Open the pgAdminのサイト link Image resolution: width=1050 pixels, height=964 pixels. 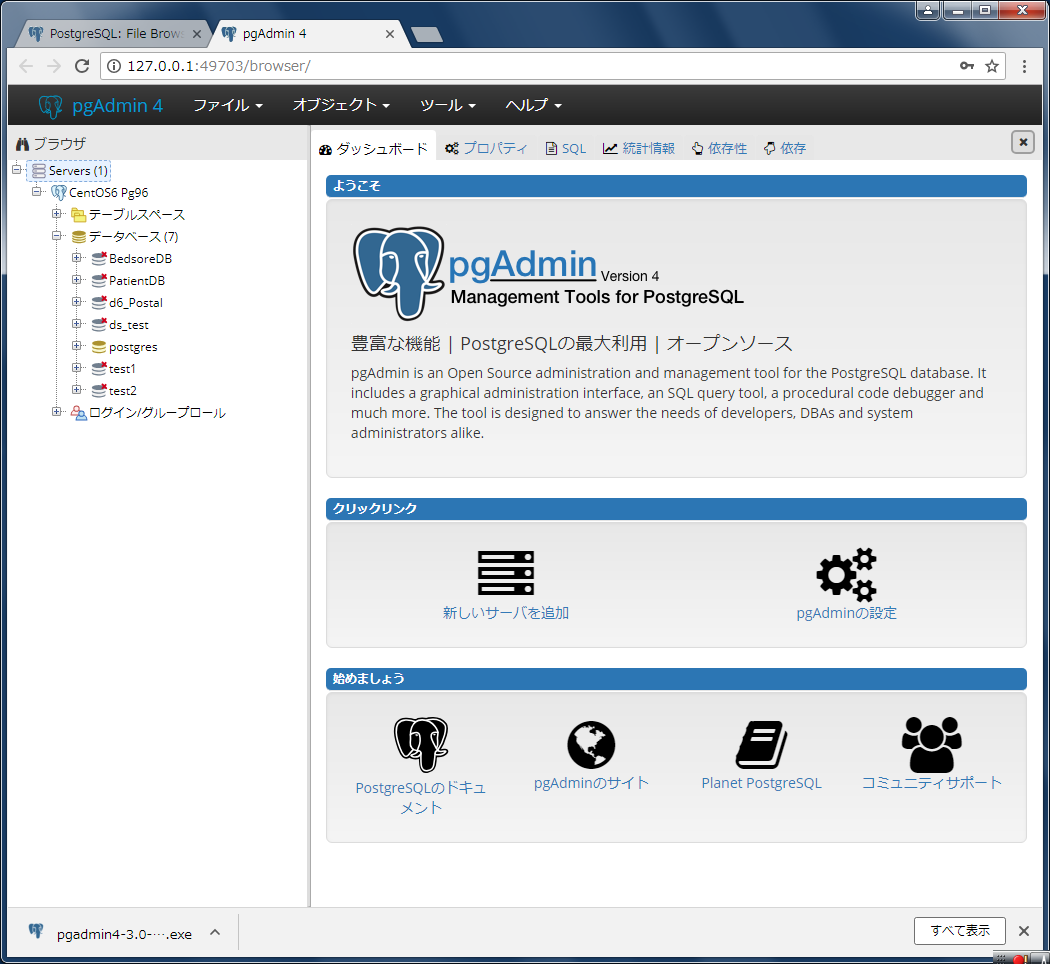click(x=591, y=783)
